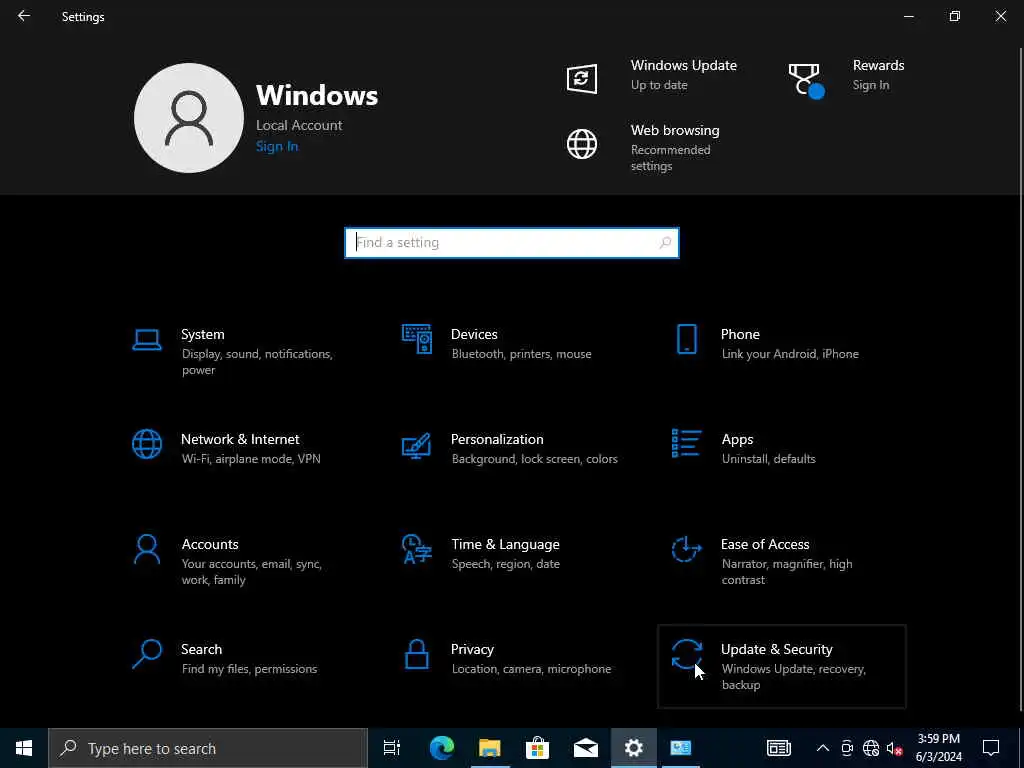Open Web browsing Recommended settings
This screenshot has height=768, width=1024.
670,157
